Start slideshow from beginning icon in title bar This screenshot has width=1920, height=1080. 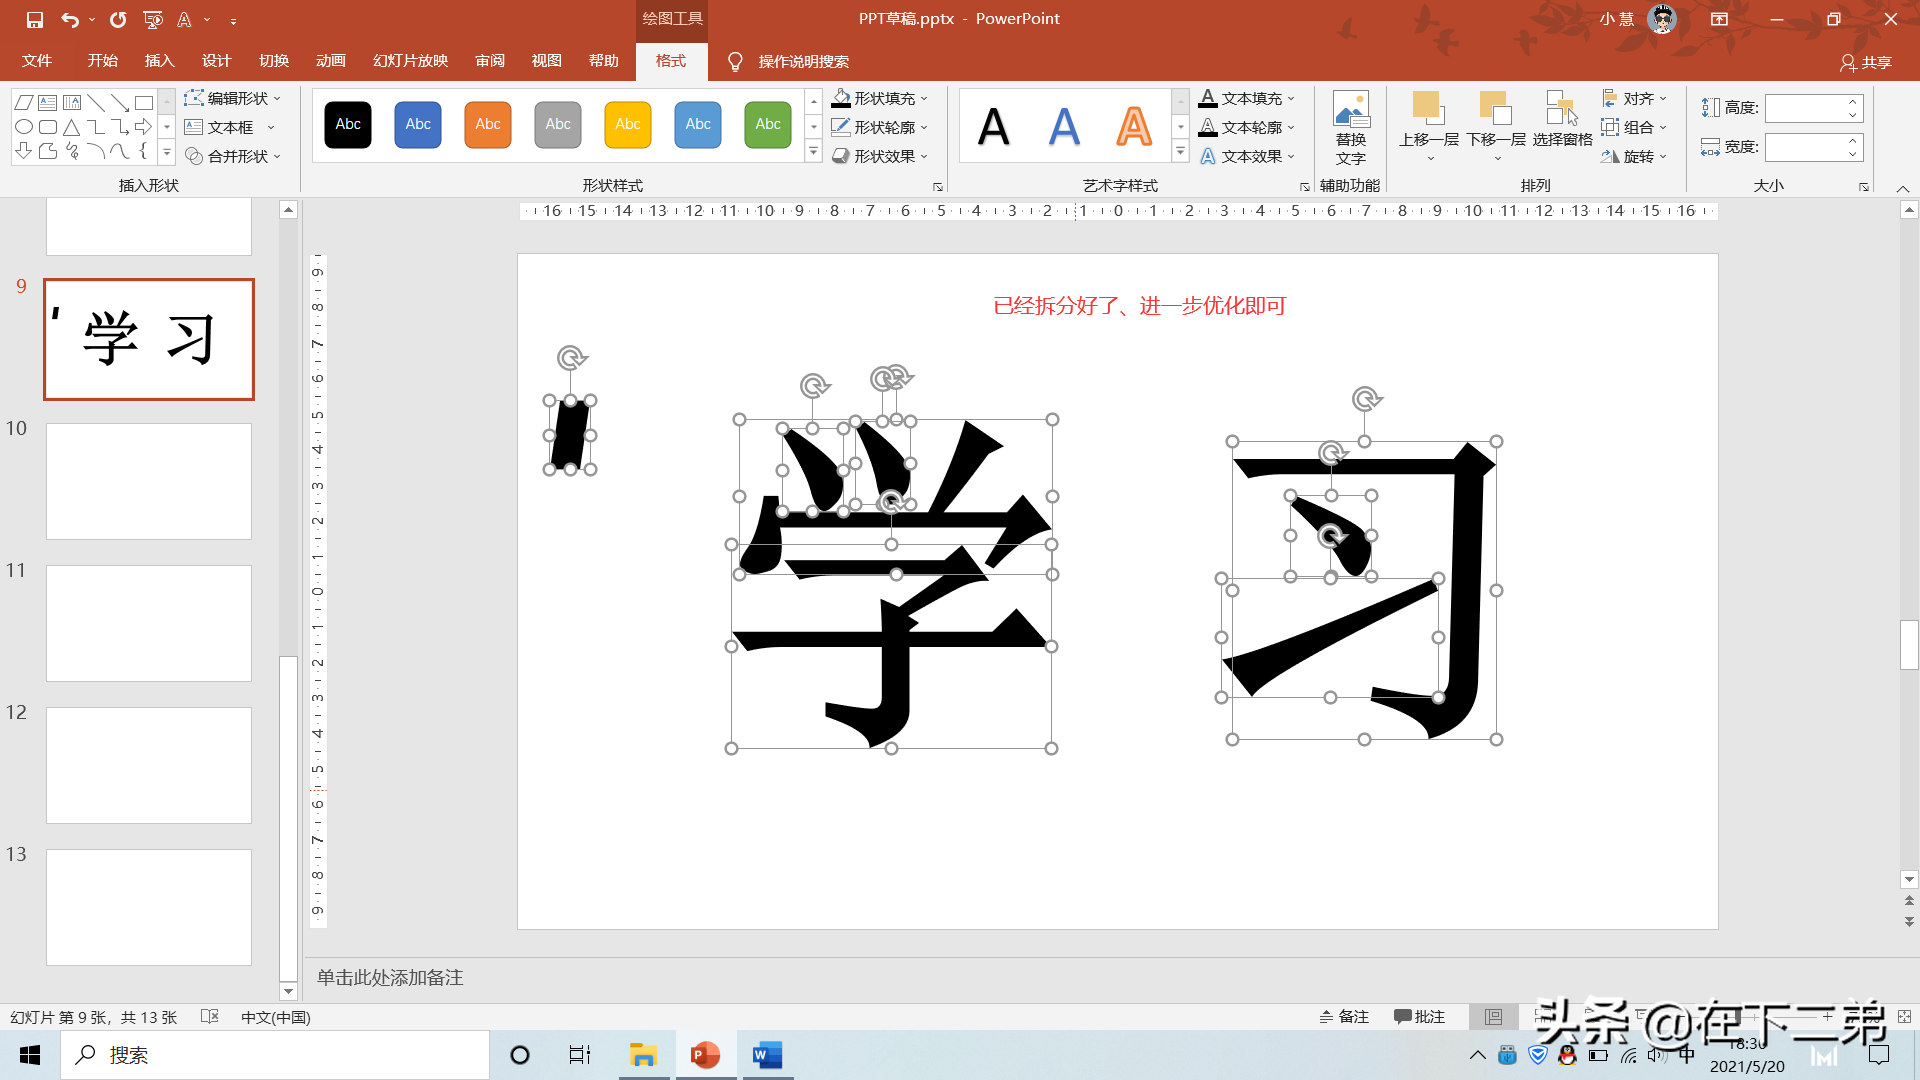[x=153, y=19]
